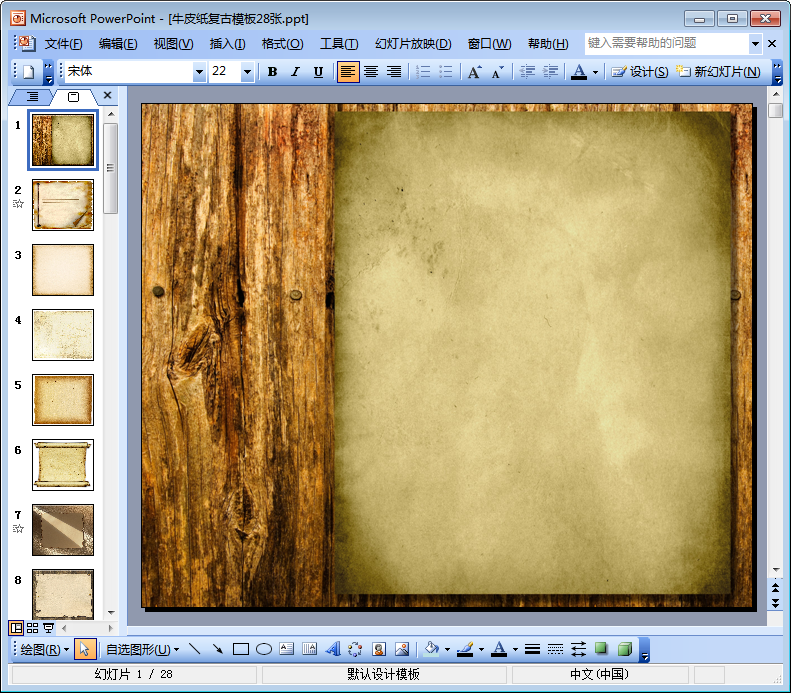
Task: Open the 窗口(W) menu
Action: pos(489,44)
